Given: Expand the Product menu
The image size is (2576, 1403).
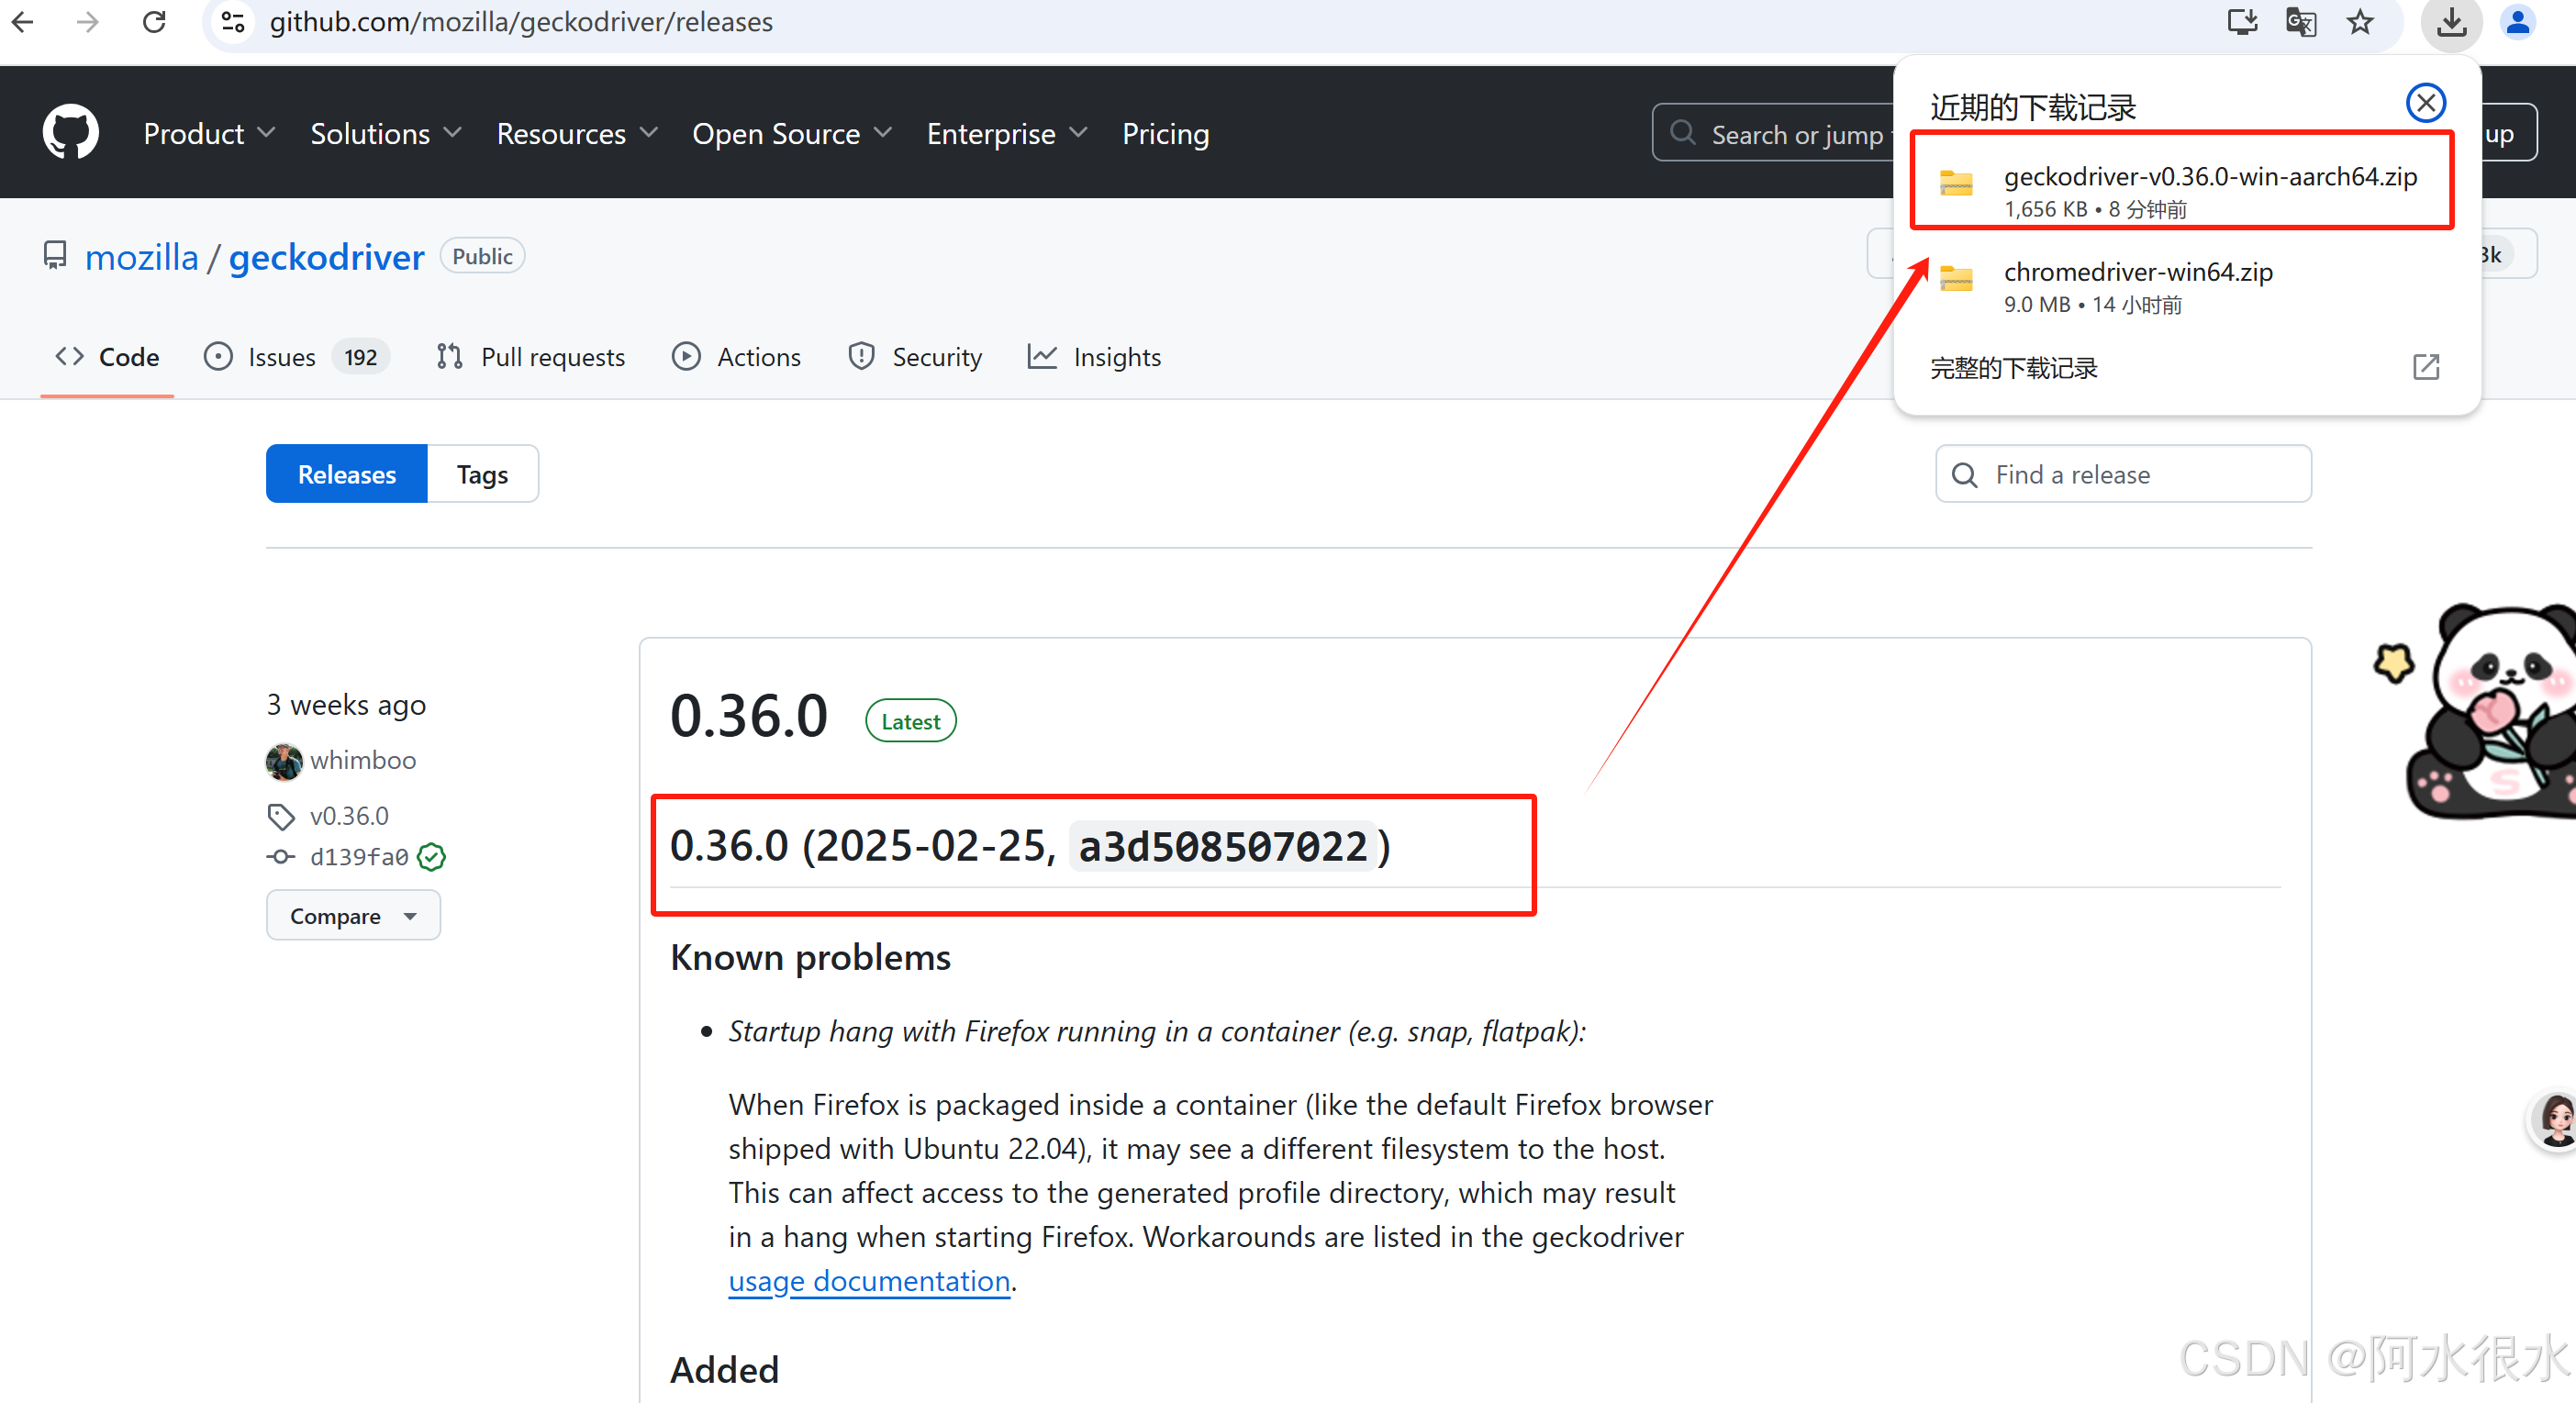Looking at the screenshot, I should click(209, 133).
